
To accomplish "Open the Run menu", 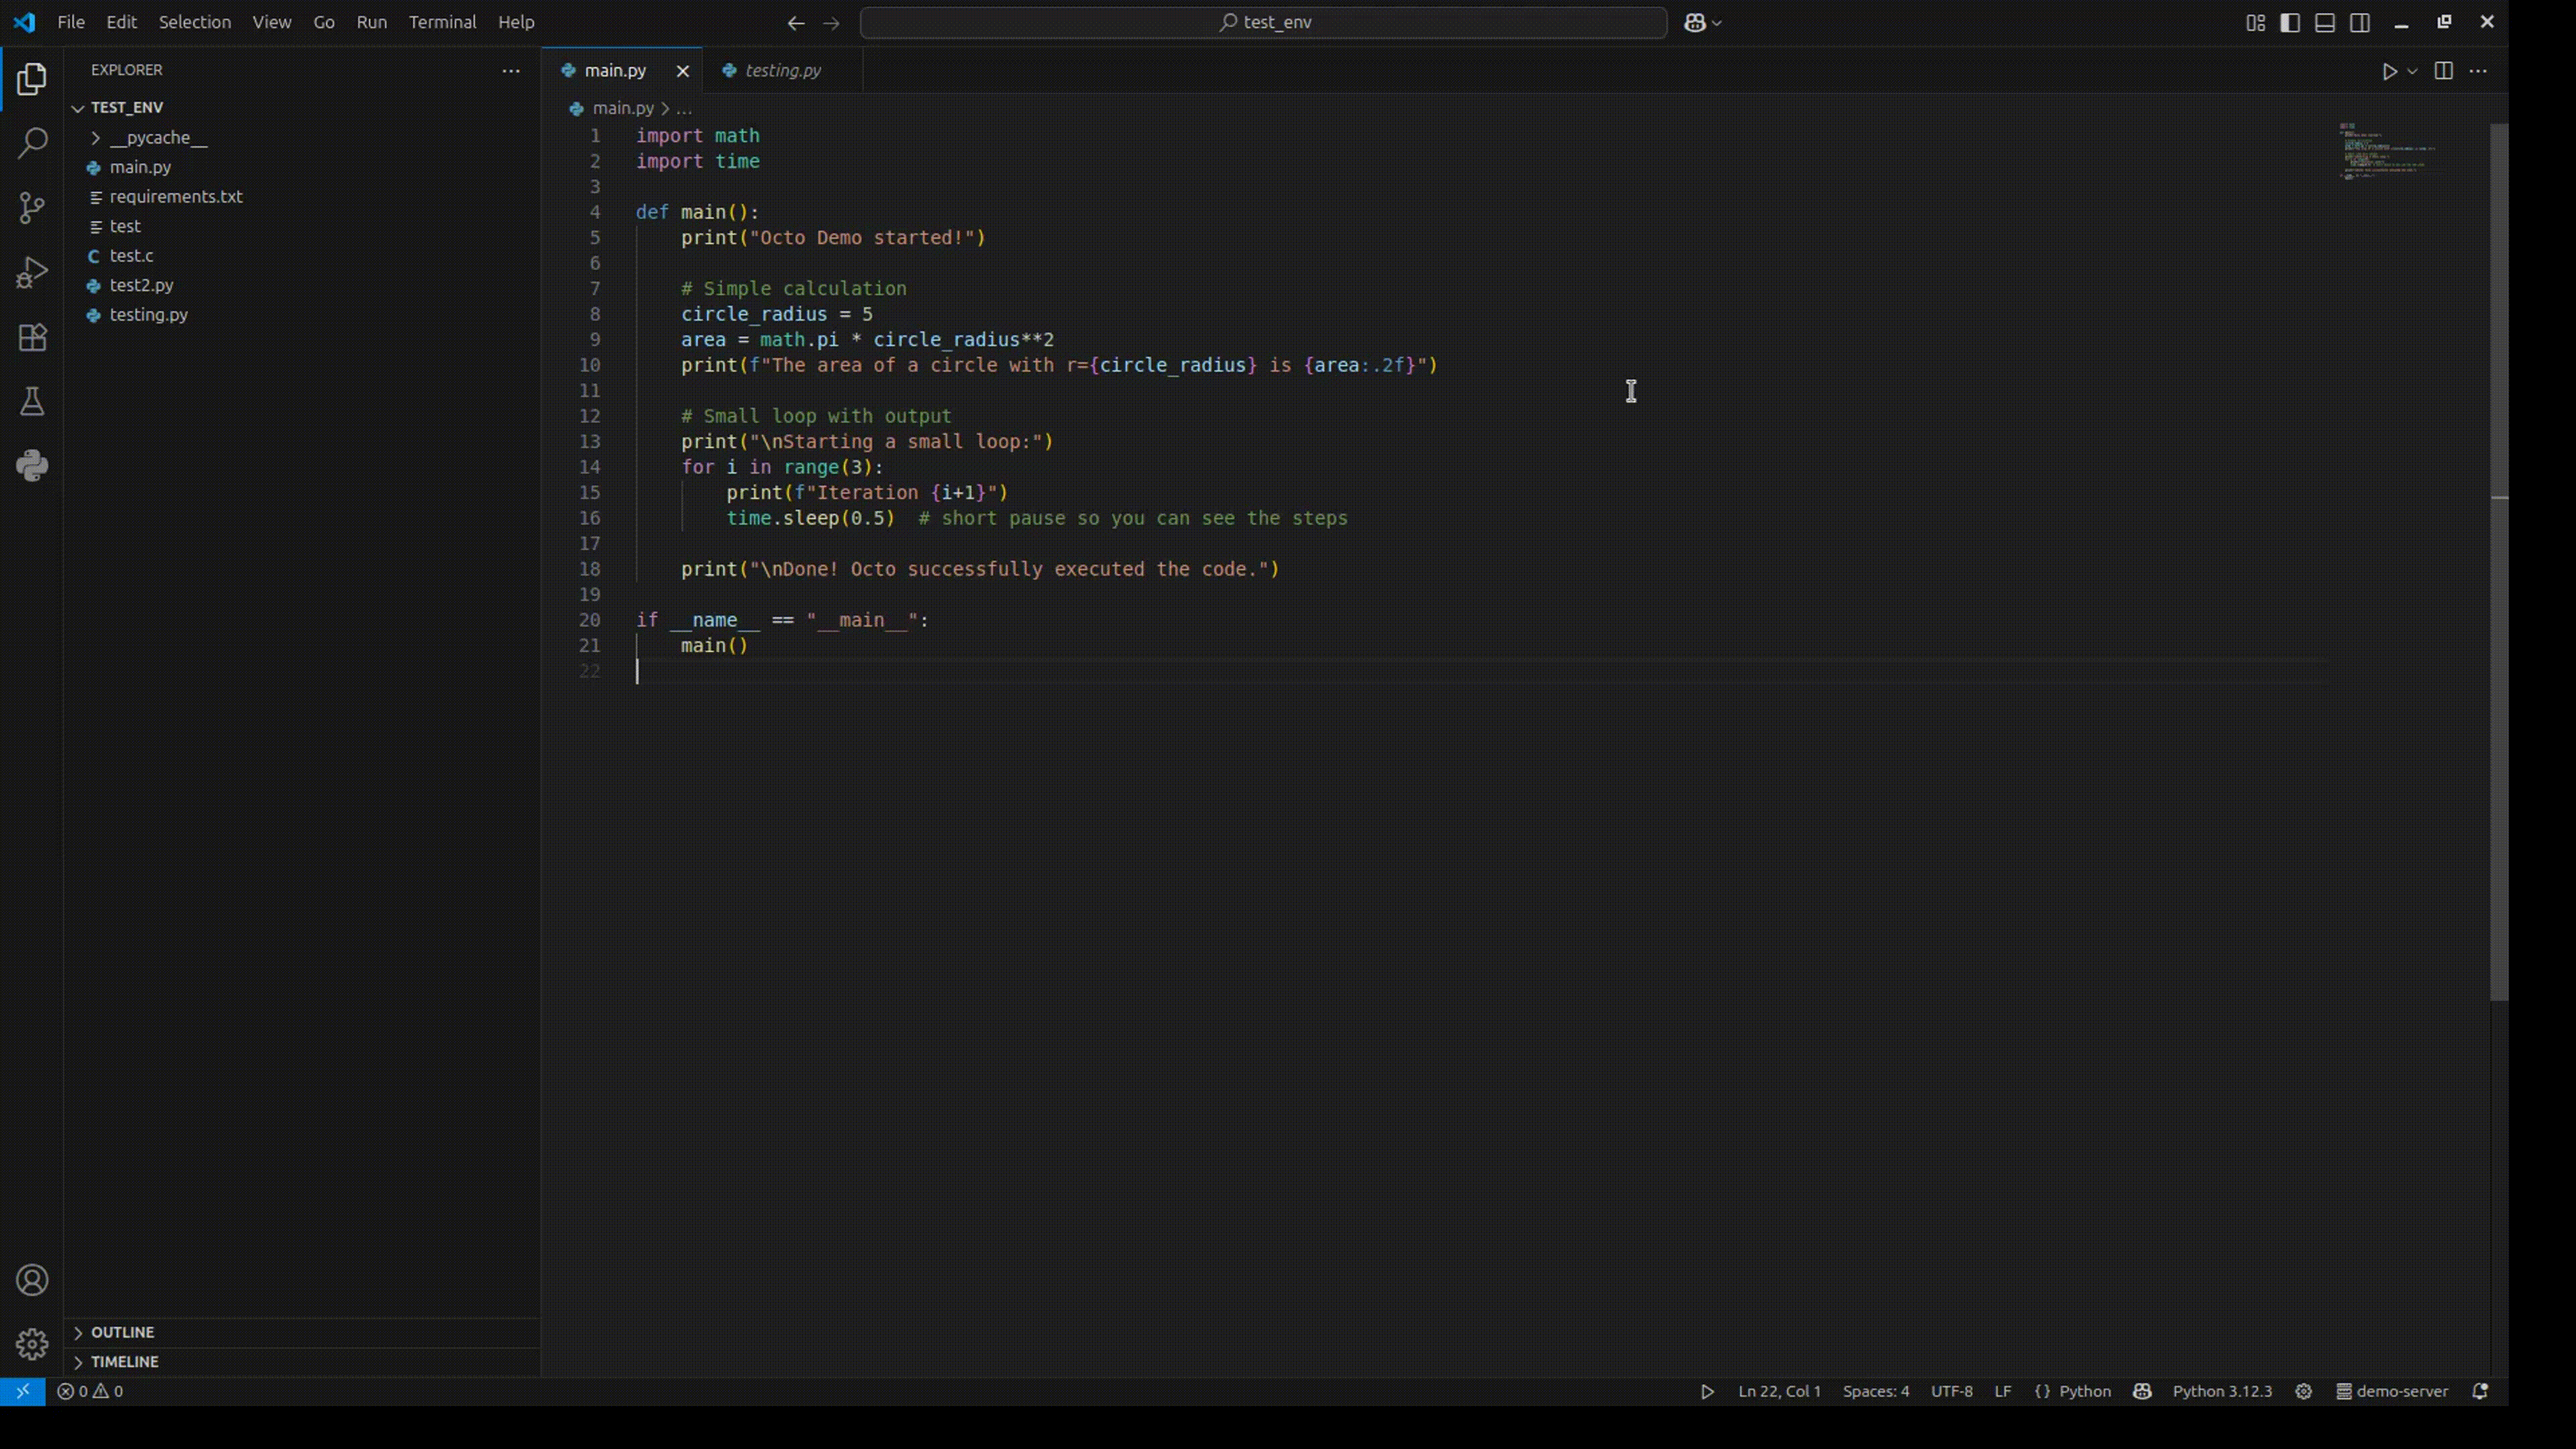I will point(372,22).
